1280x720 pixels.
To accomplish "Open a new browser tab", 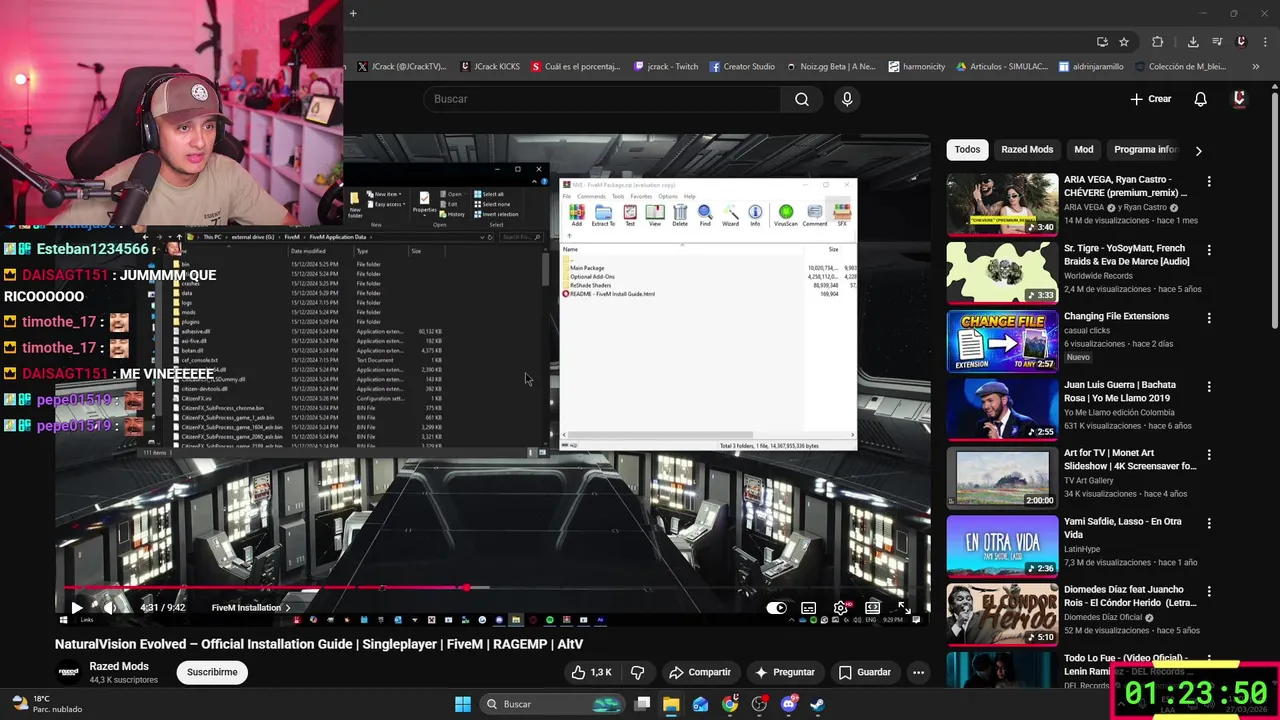I will [353, 13].
